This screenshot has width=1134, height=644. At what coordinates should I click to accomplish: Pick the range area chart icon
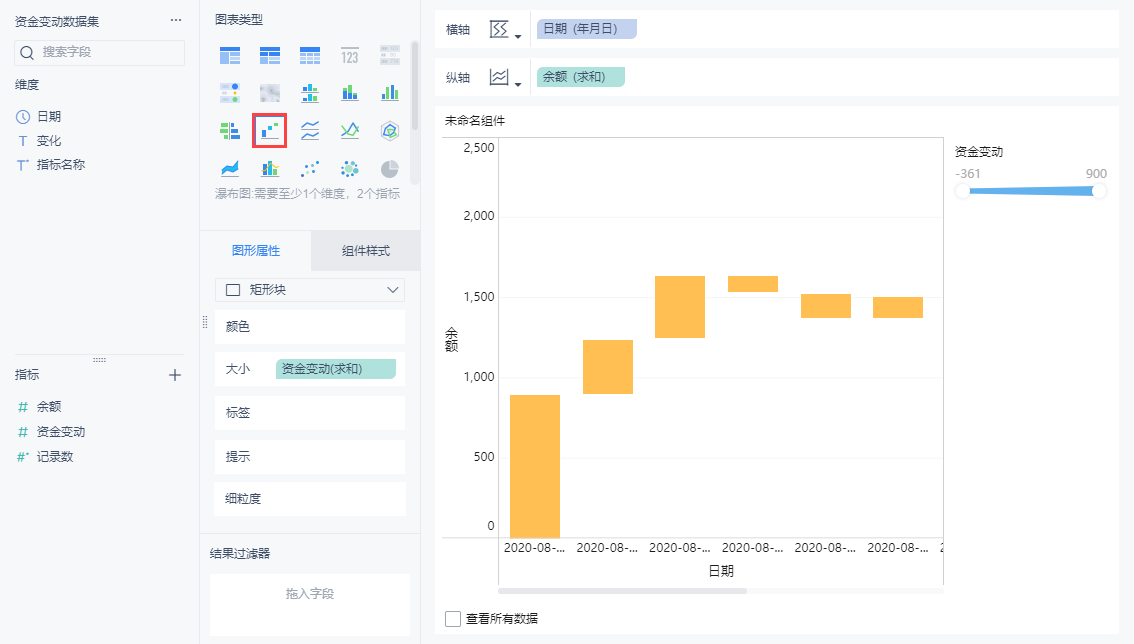[x=230, y=169]
